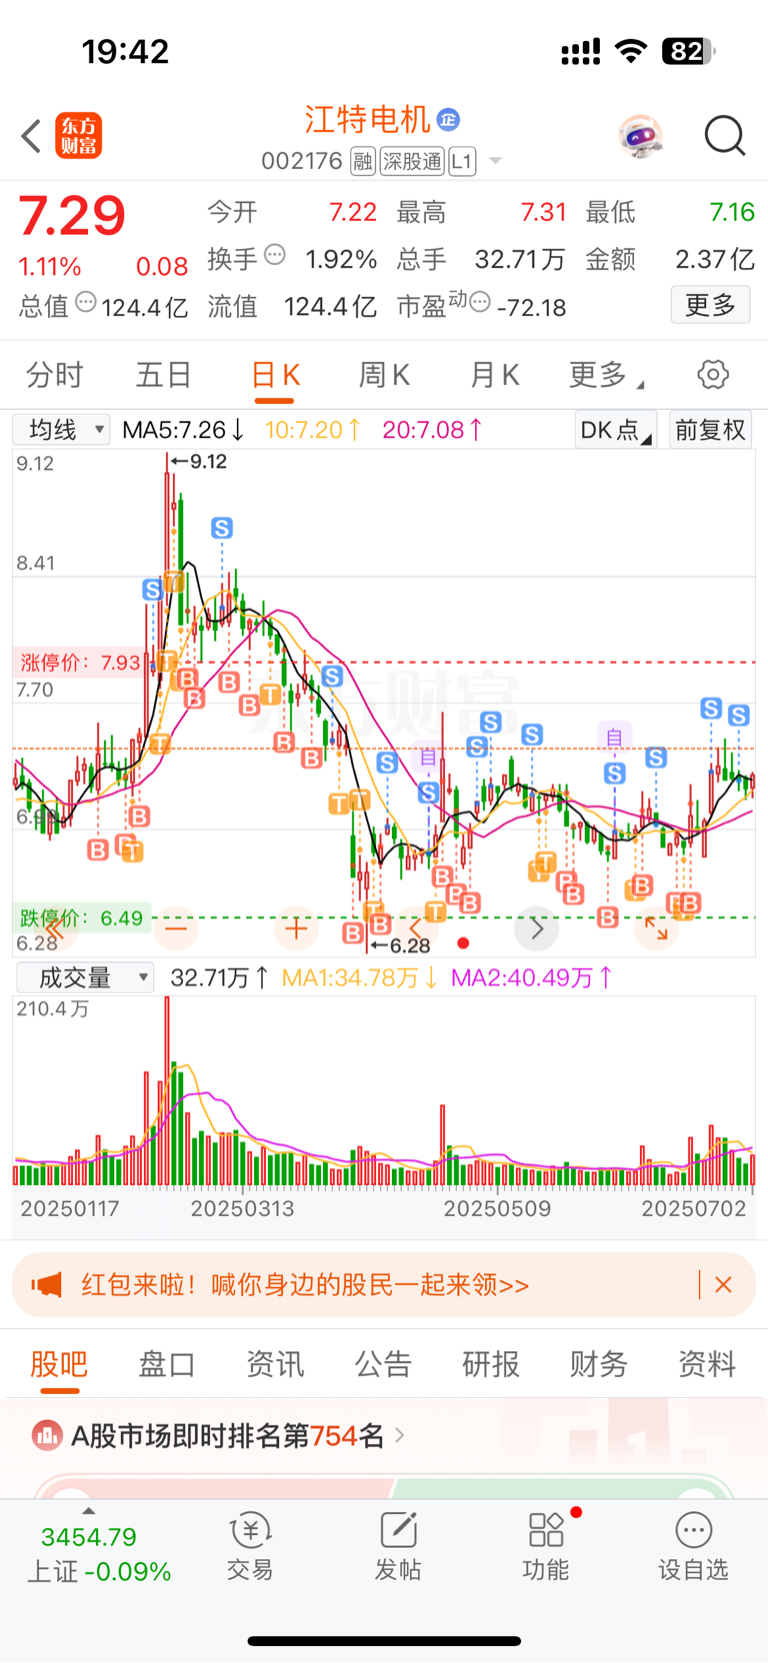The width and height of the screenshot is (768, 1663).
Task: Open the 资料 tab
Action: tap(707, 1364)
